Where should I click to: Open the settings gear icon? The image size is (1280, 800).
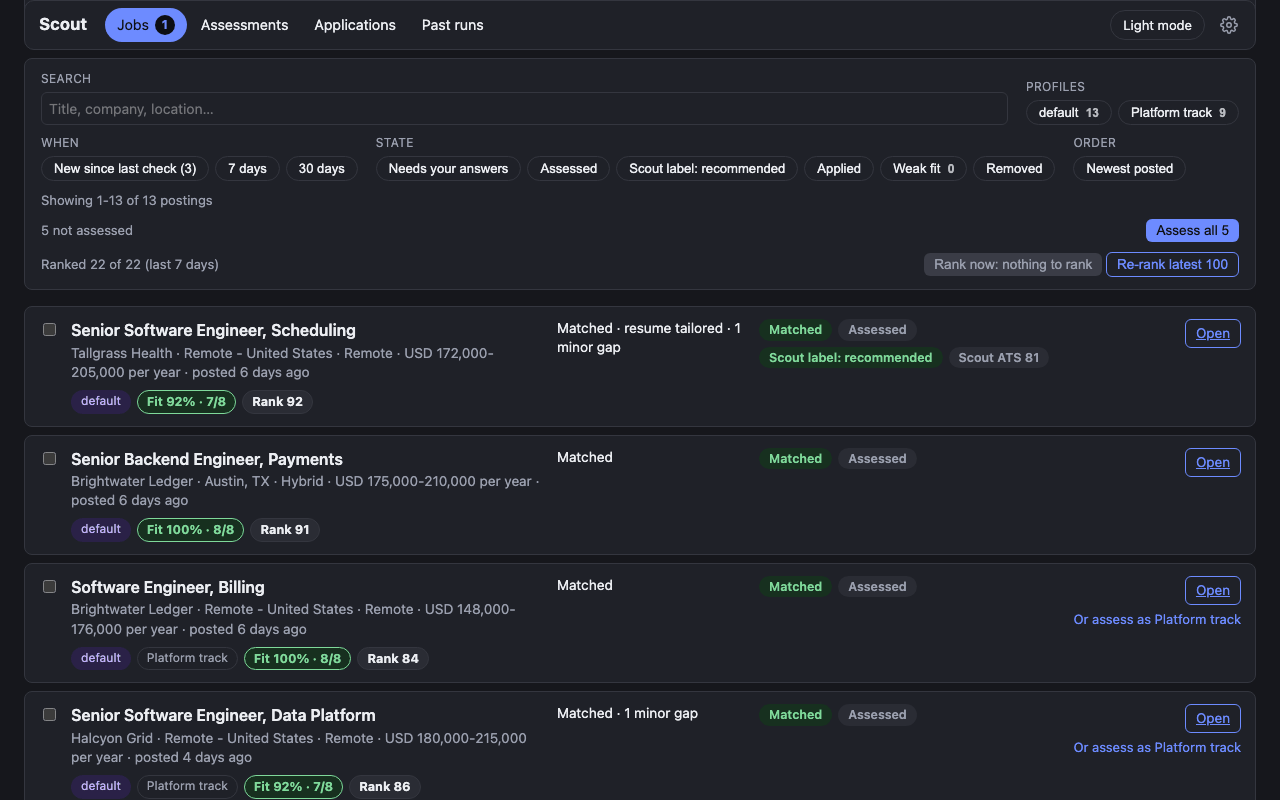click(x=1229, y=25)
